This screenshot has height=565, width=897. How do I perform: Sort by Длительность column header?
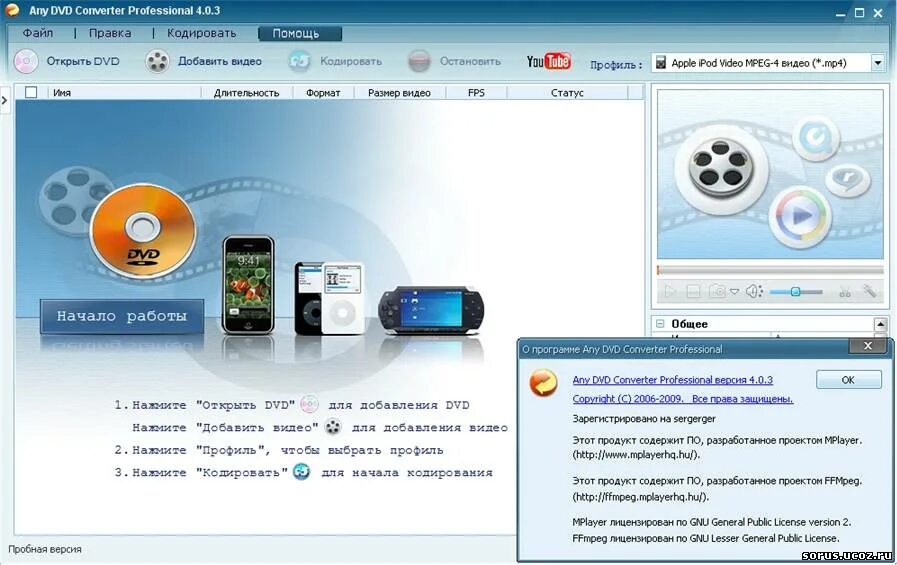(x=247, y=93)
